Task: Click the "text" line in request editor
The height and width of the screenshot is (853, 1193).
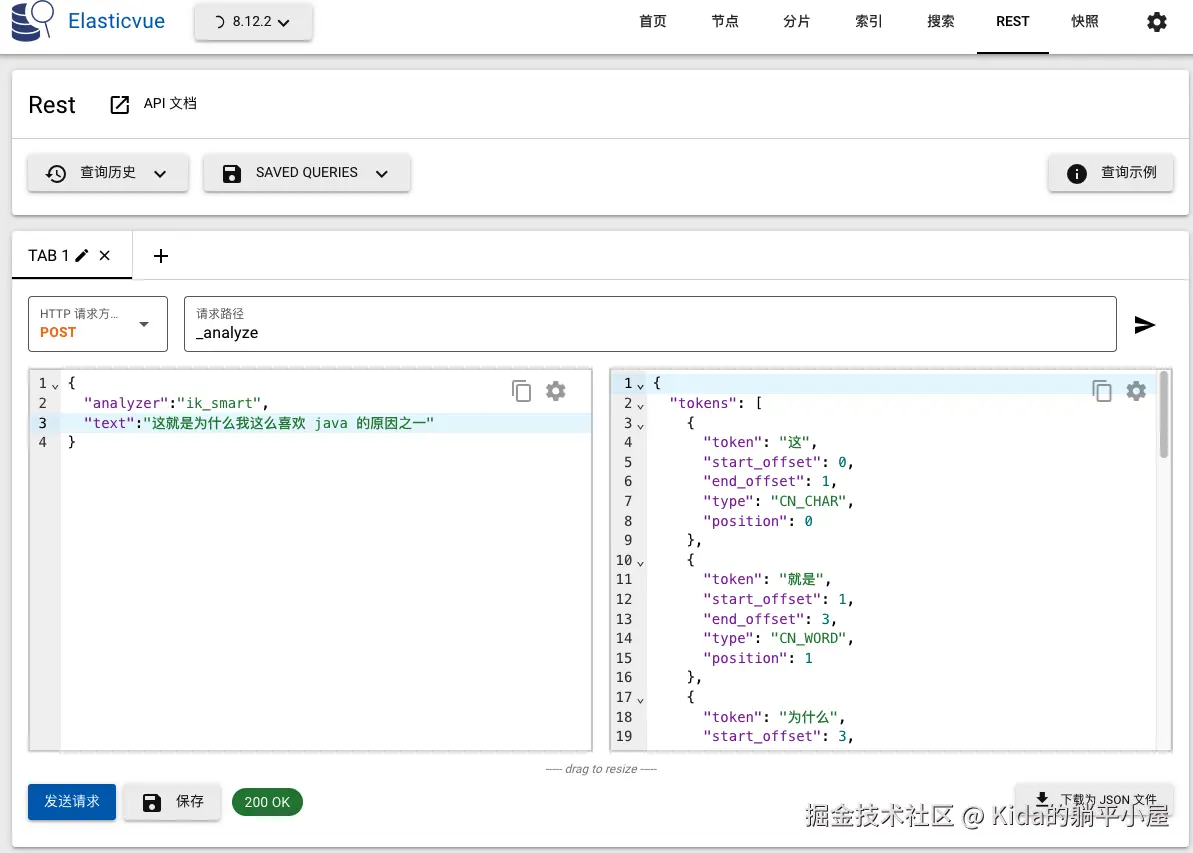Action: coord(259,423)
